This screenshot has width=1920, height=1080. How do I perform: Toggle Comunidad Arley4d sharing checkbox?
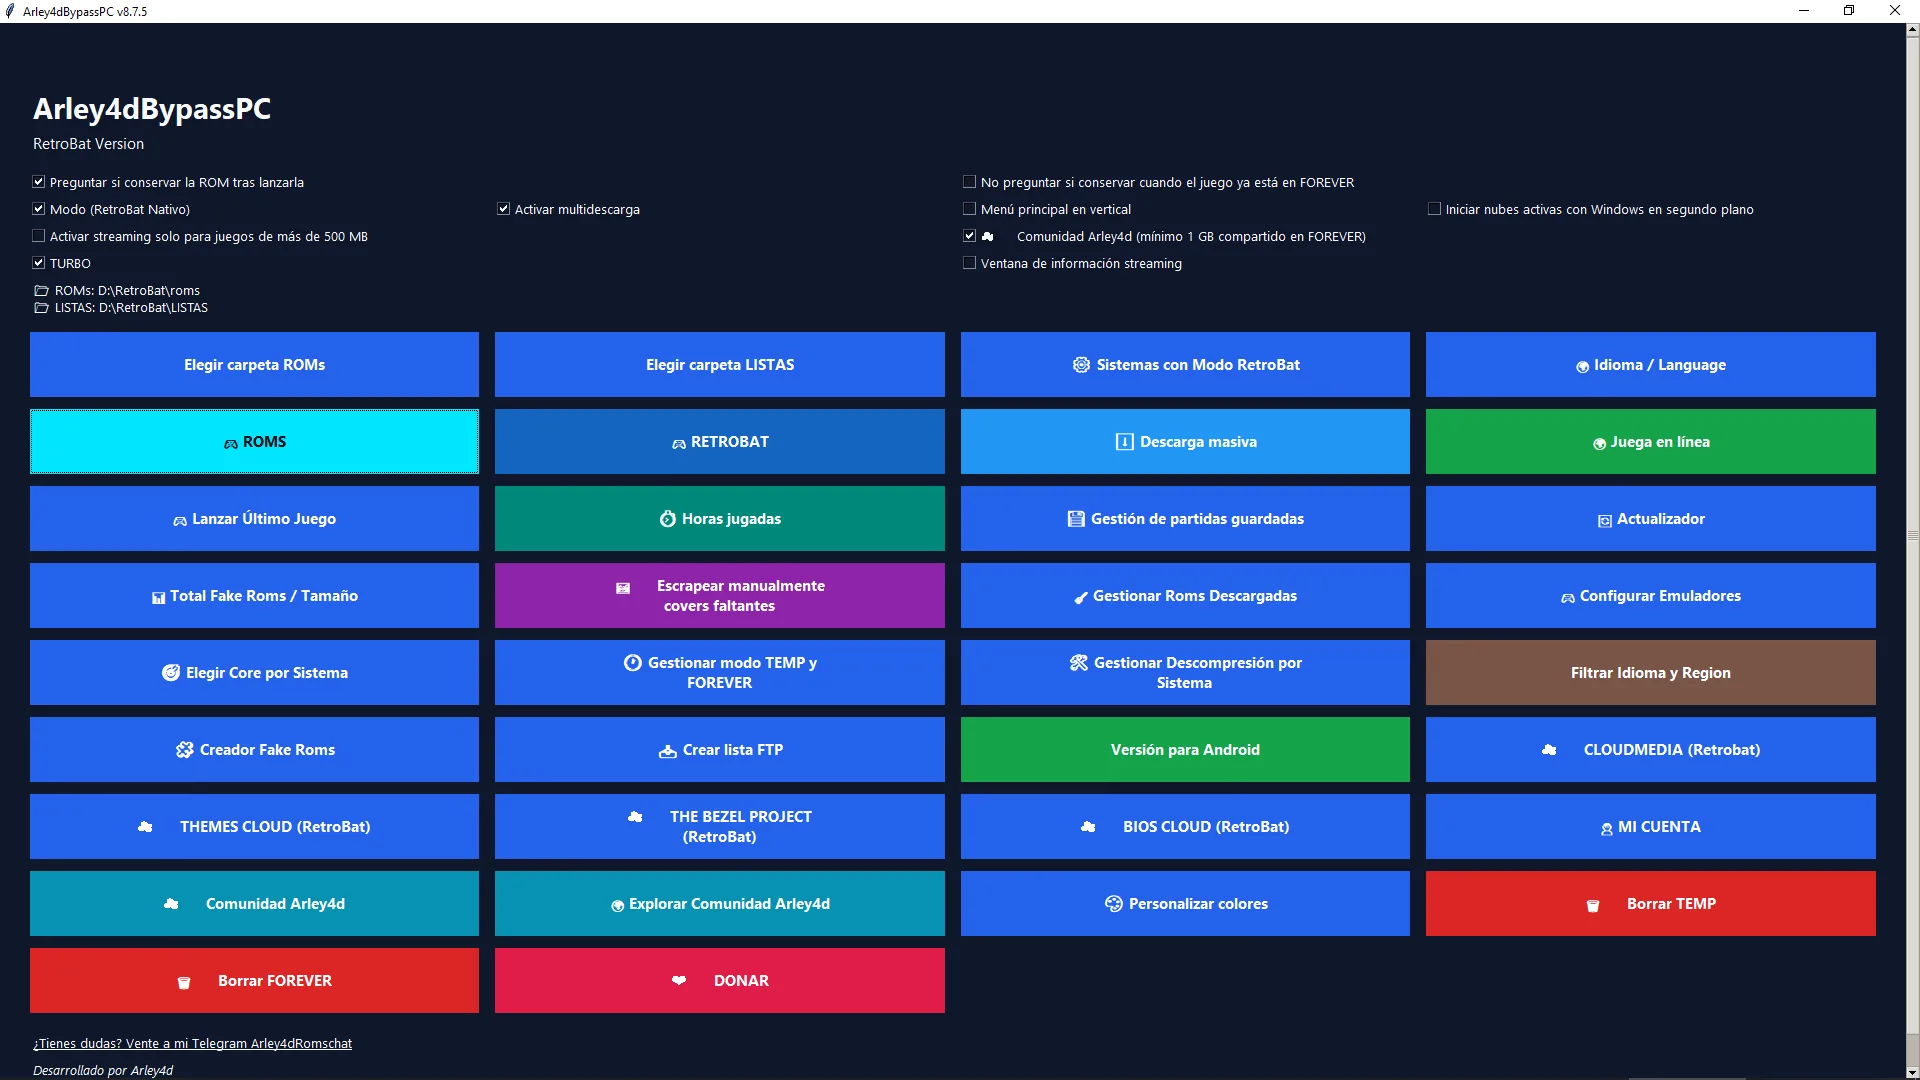point(969,236)
